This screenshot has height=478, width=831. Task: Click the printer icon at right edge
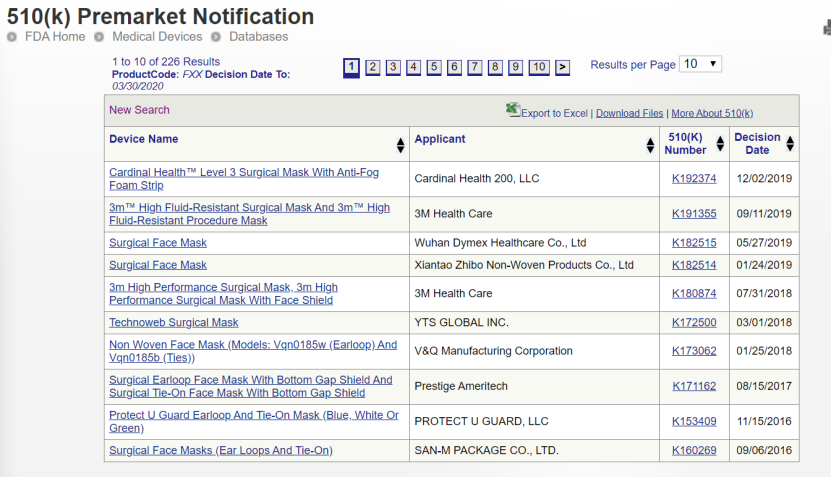click(x=827, y=28)
